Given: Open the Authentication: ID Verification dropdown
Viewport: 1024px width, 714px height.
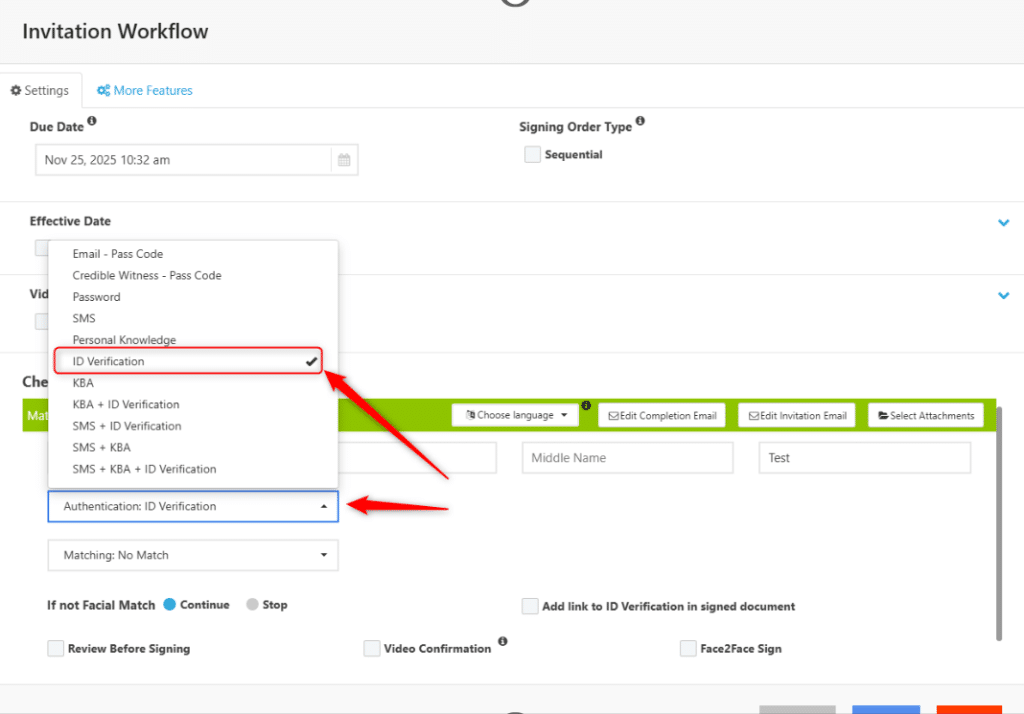Looking at the screenshot, I should click(192, 506).
